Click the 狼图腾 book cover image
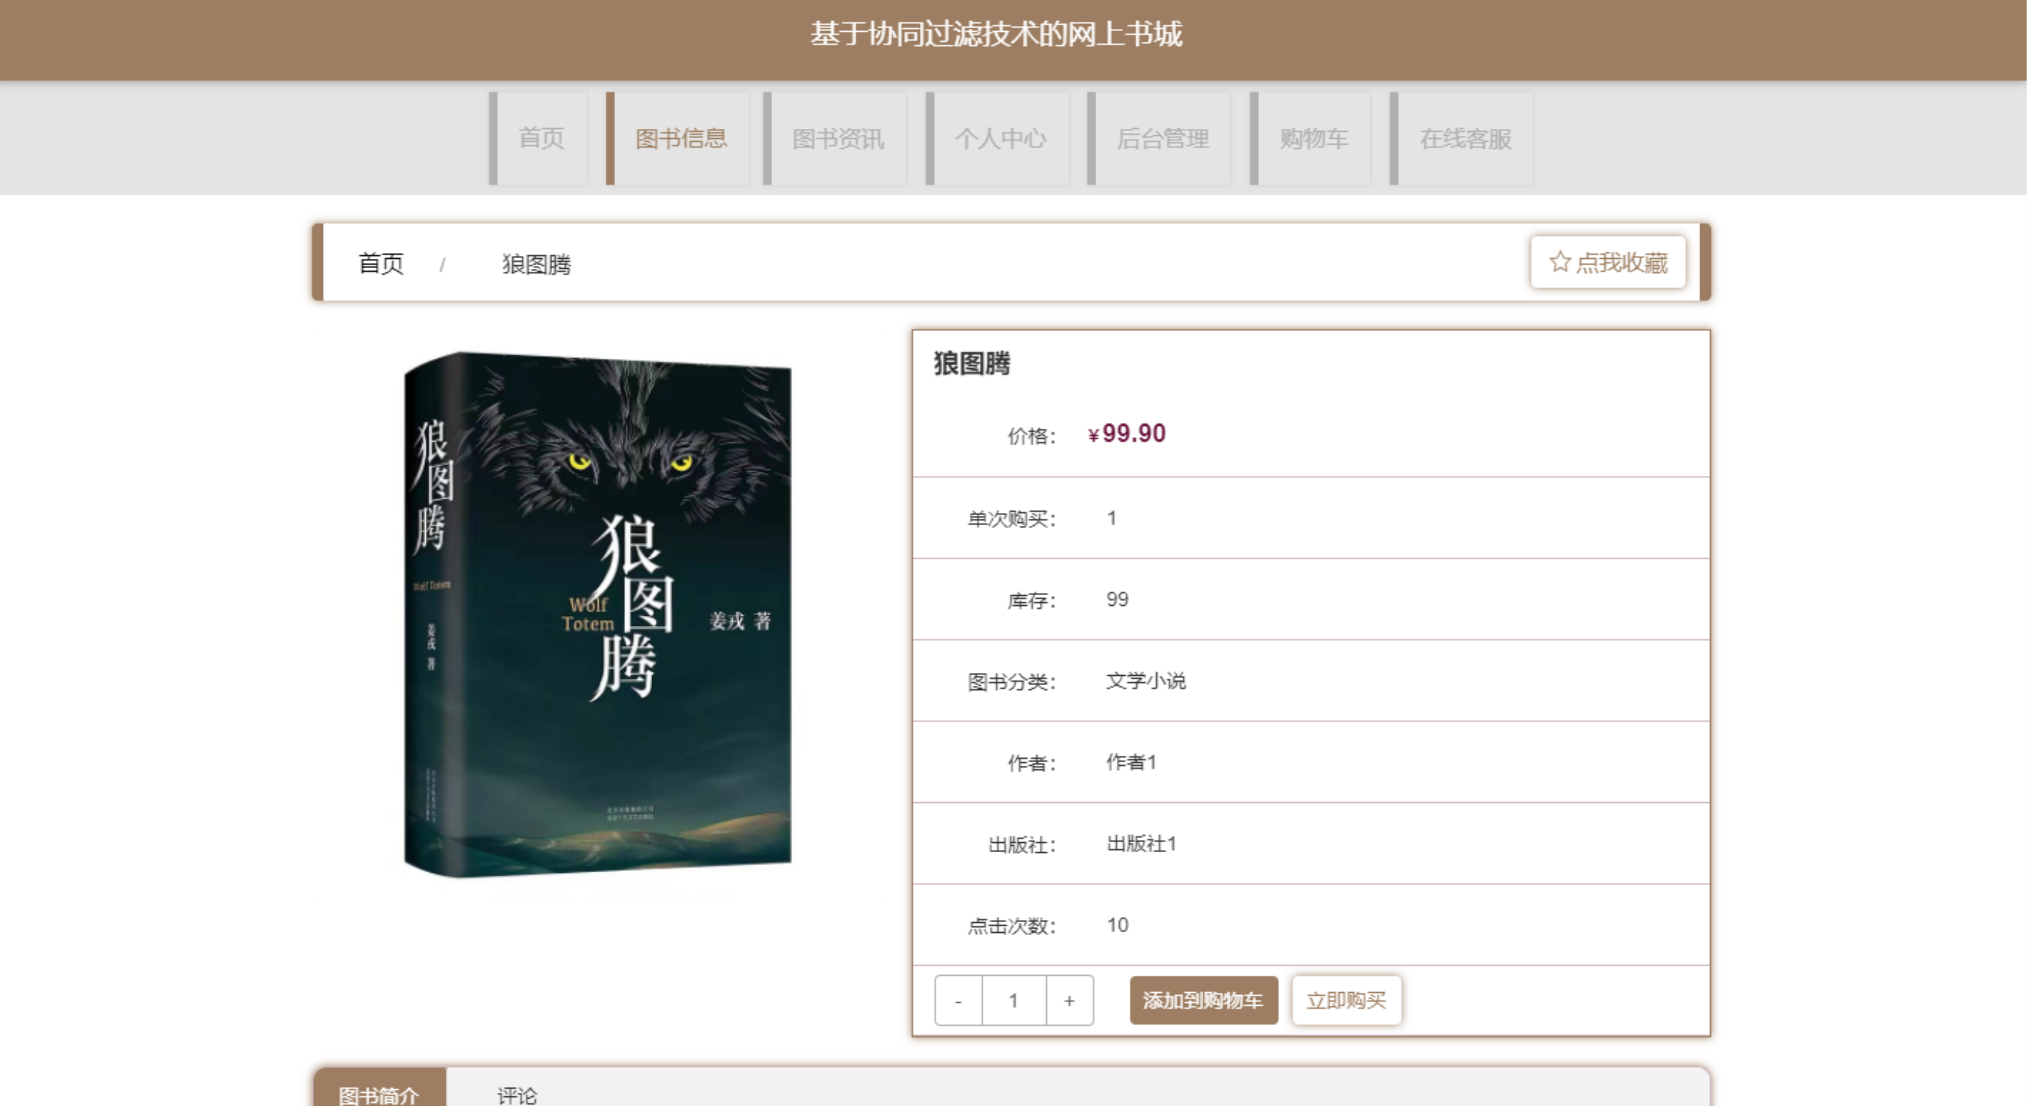 (x=597, y=614)
